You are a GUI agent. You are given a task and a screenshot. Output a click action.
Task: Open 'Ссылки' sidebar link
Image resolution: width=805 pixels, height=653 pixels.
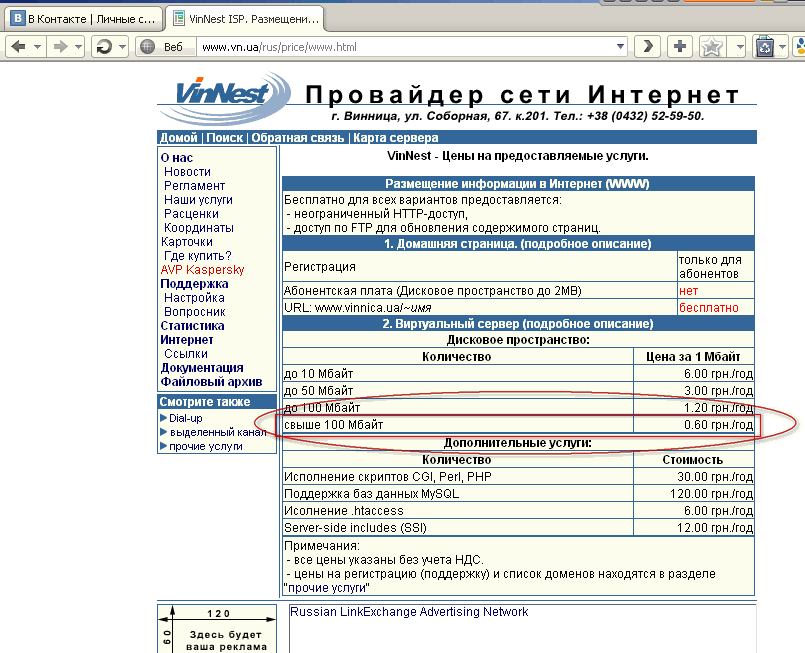[186, 354]
